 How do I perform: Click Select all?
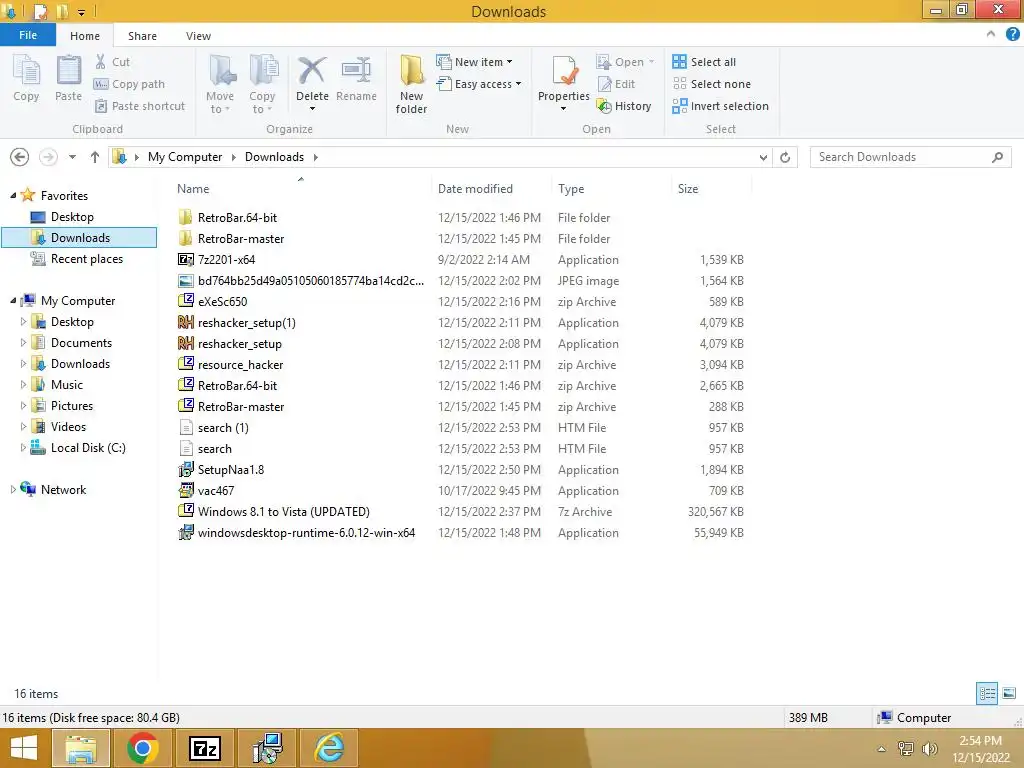coord(704,62)
